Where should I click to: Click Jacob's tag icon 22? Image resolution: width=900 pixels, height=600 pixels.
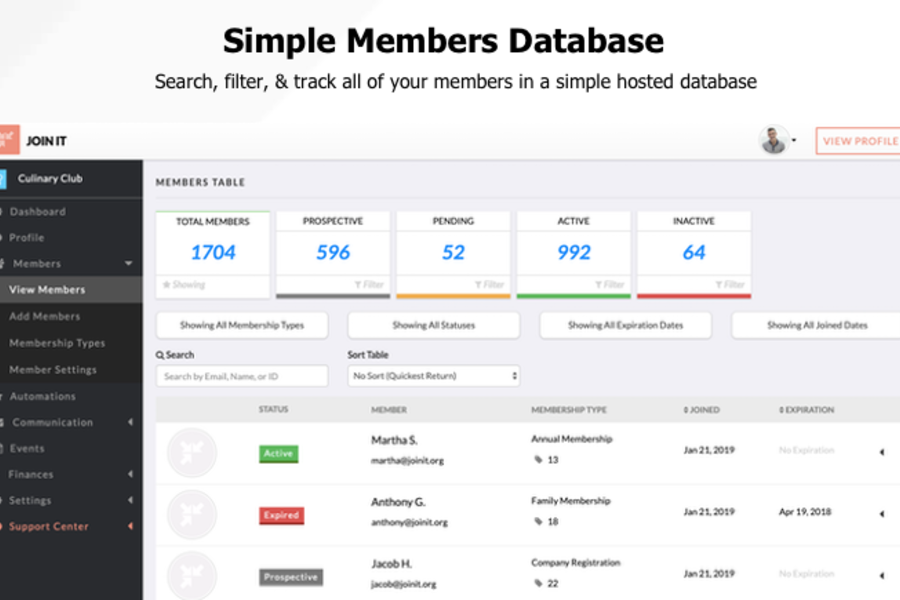point(538,583)
